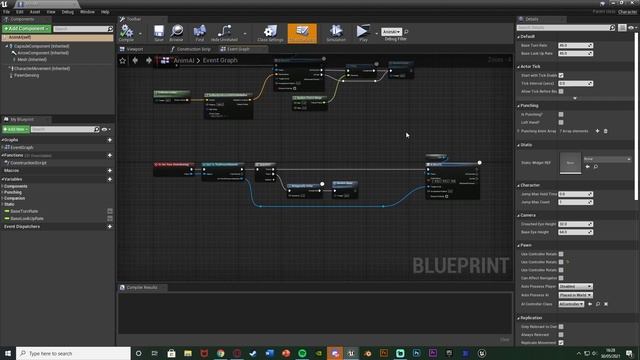640x360 pixels.
Task: Click plus icon next to Graphs
Action: [x=109, y=140]
